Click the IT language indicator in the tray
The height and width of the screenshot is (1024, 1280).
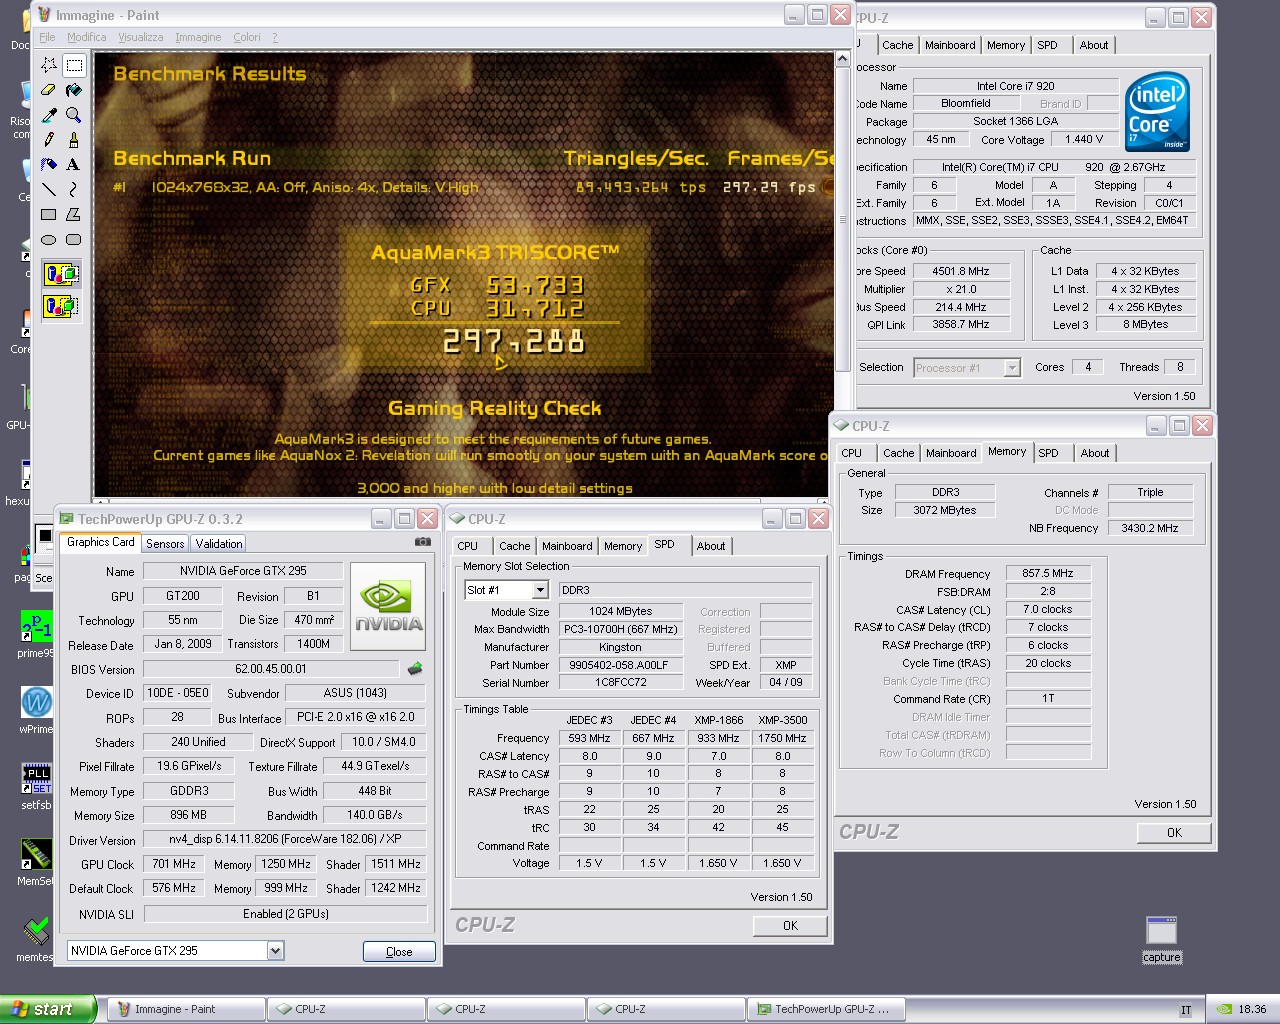click(1186, 1010)
